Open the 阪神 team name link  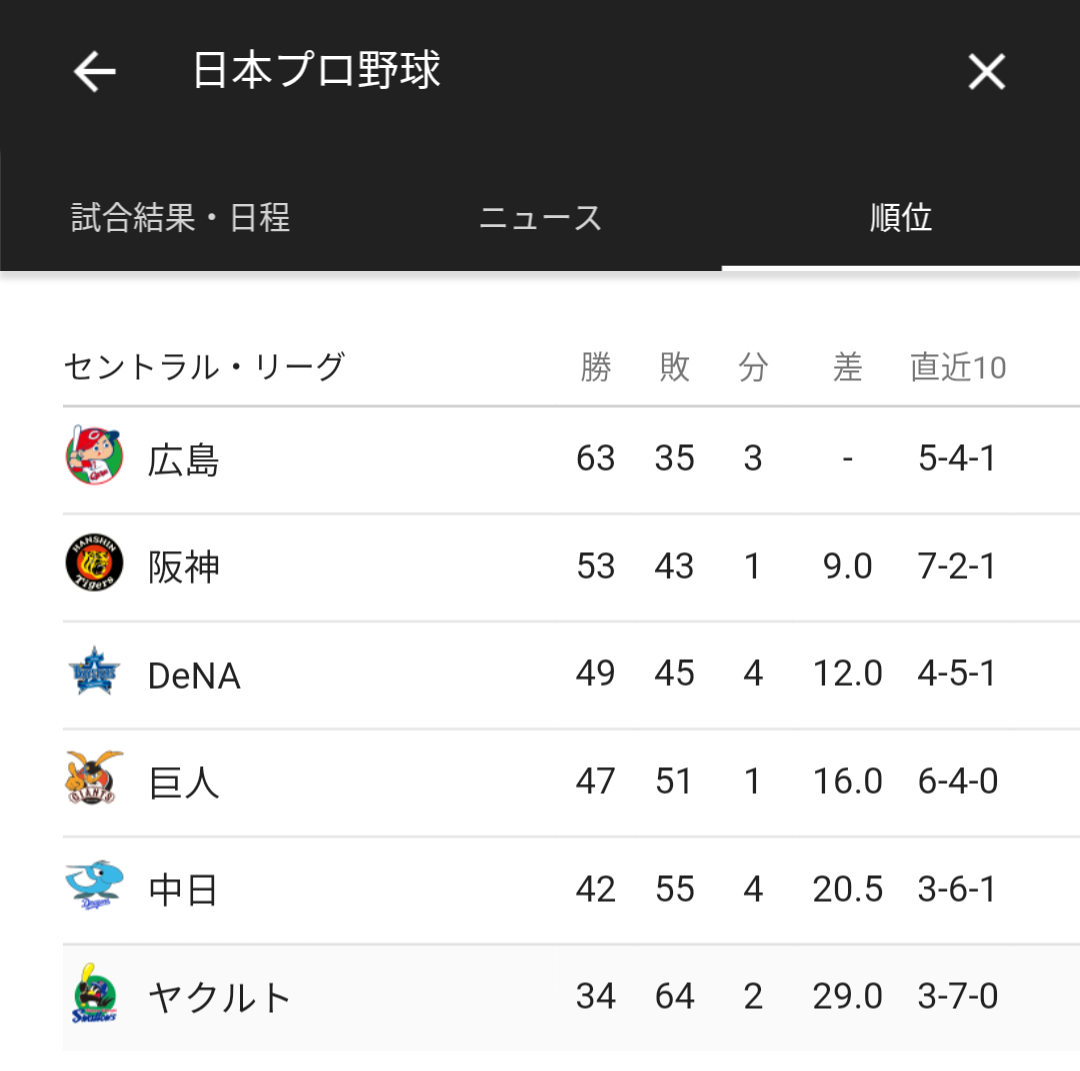[183, 568]
